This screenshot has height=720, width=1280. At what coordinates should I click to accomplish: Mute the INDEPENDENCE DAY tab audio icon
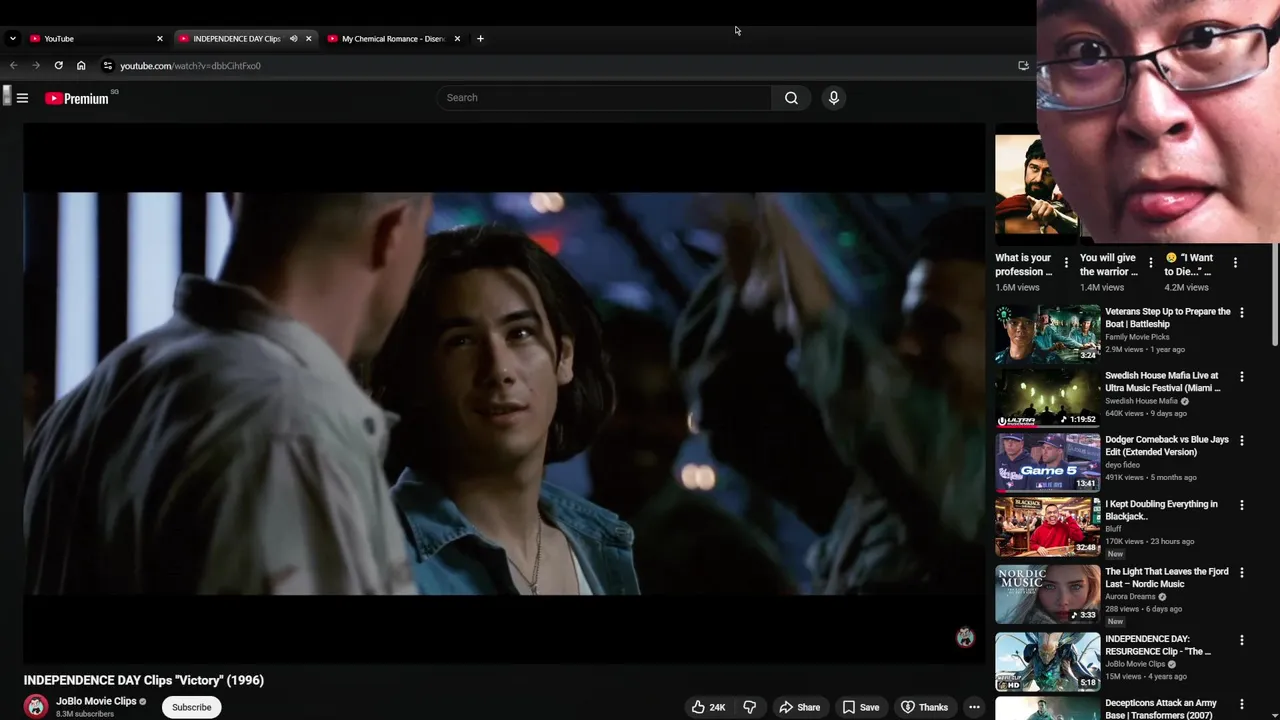[x=293, y=39]
